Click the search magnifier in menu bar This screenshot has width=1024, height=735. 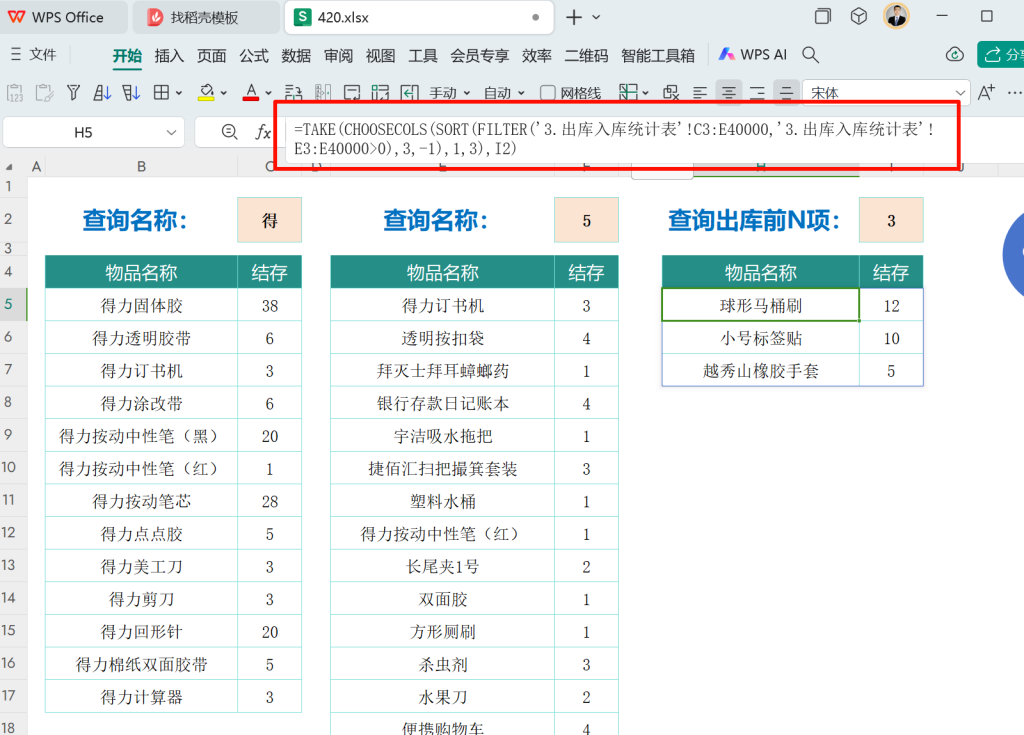(x=810, y=55)
